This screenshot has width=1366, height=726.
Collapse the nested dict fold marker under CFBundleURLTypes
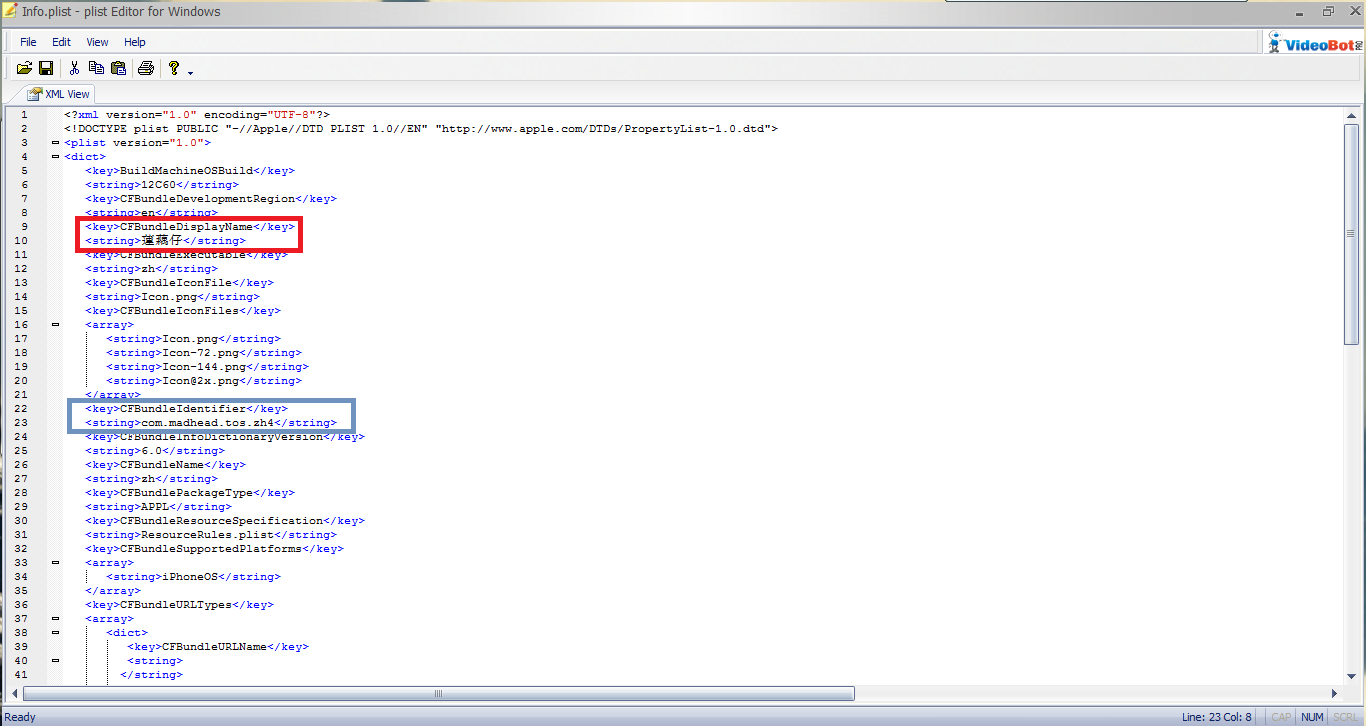click(x=55, y=633)
